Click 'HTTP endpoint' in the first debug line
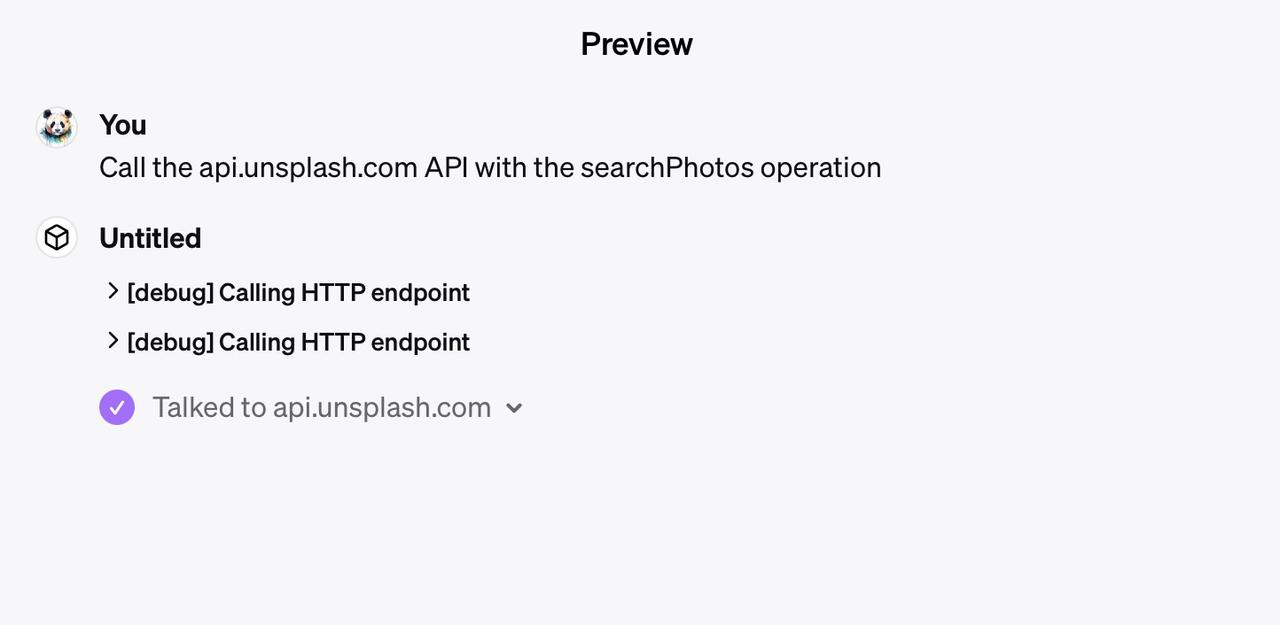The height and width of the screenshot is (625, 1280). click(385, 292)
